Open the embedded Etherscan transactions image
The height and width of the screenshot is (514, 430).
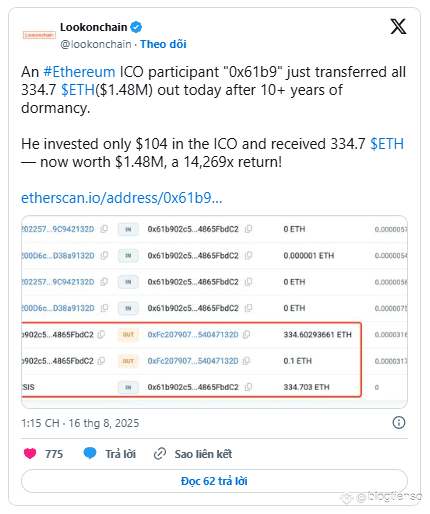click(x=214, y=312)
